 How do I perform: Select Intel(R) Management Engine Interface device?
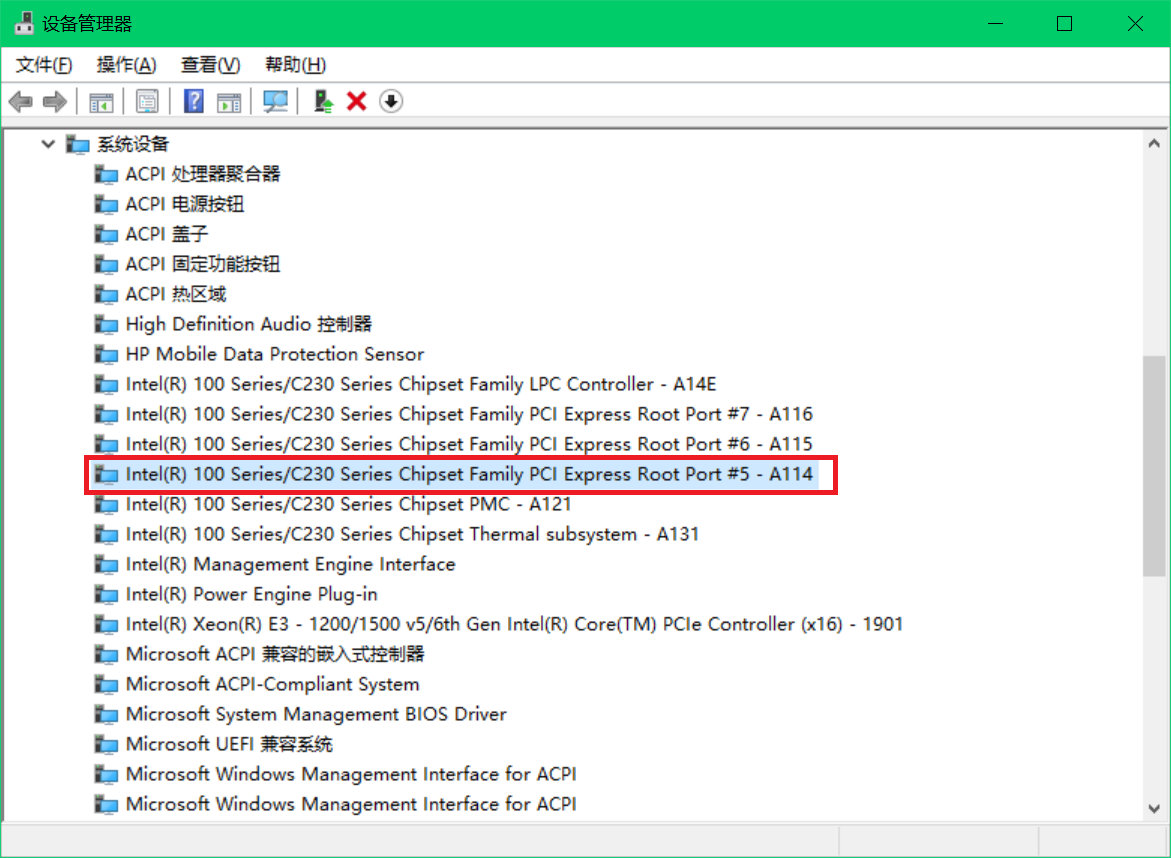(290, 564)
